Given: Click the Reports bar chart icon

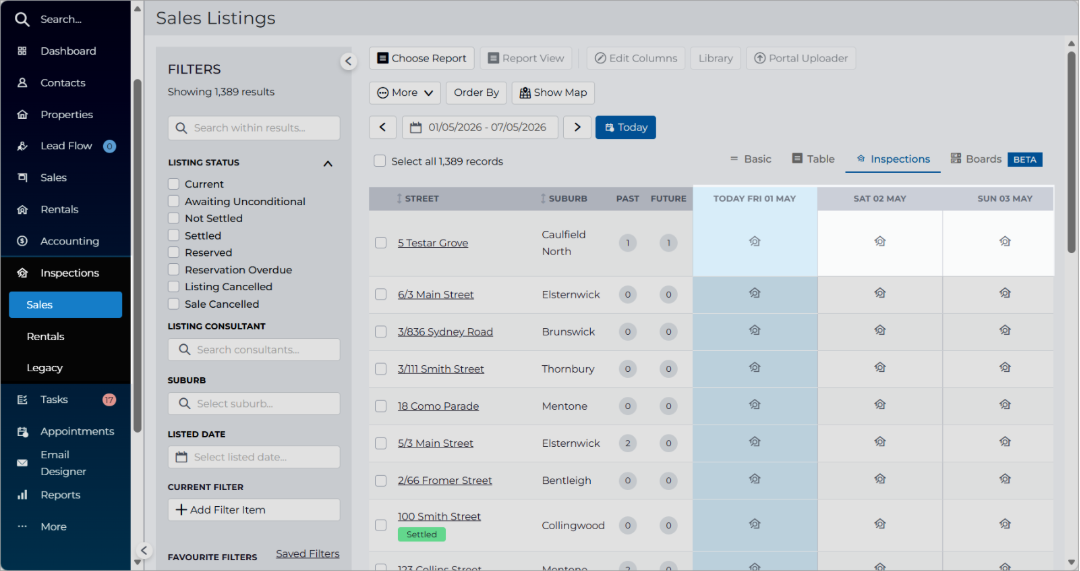Looking at the screenshot, I should coord(22,495).
